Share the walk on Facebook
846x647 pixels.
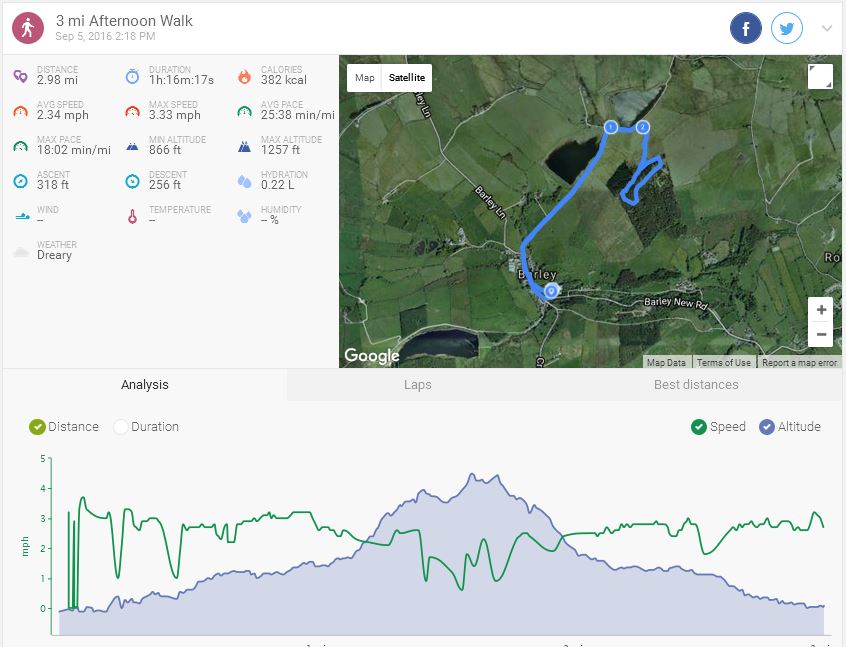[746, 29]
